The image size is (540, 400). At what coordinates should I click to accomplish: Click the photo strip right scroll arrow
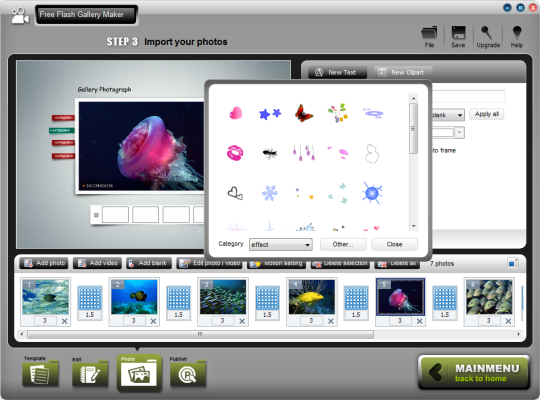point(519,334)
